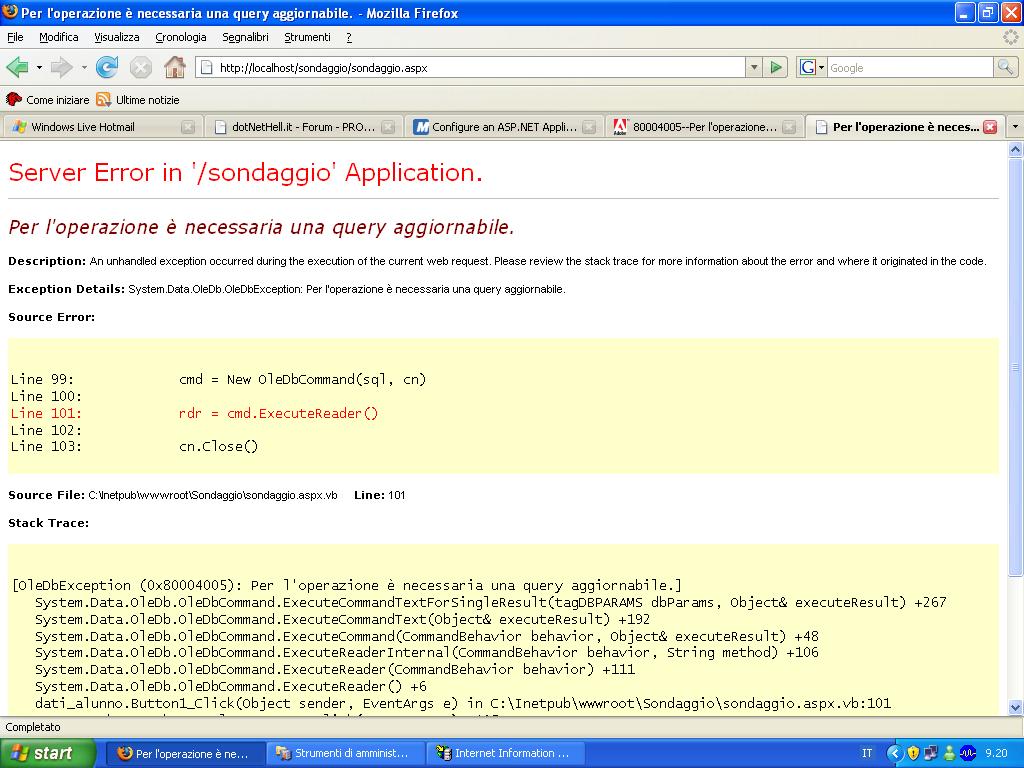Viewport: 1024px width, 768px height.
Task: Open the Back history dropdown arrow
Action: coord(39,67)
